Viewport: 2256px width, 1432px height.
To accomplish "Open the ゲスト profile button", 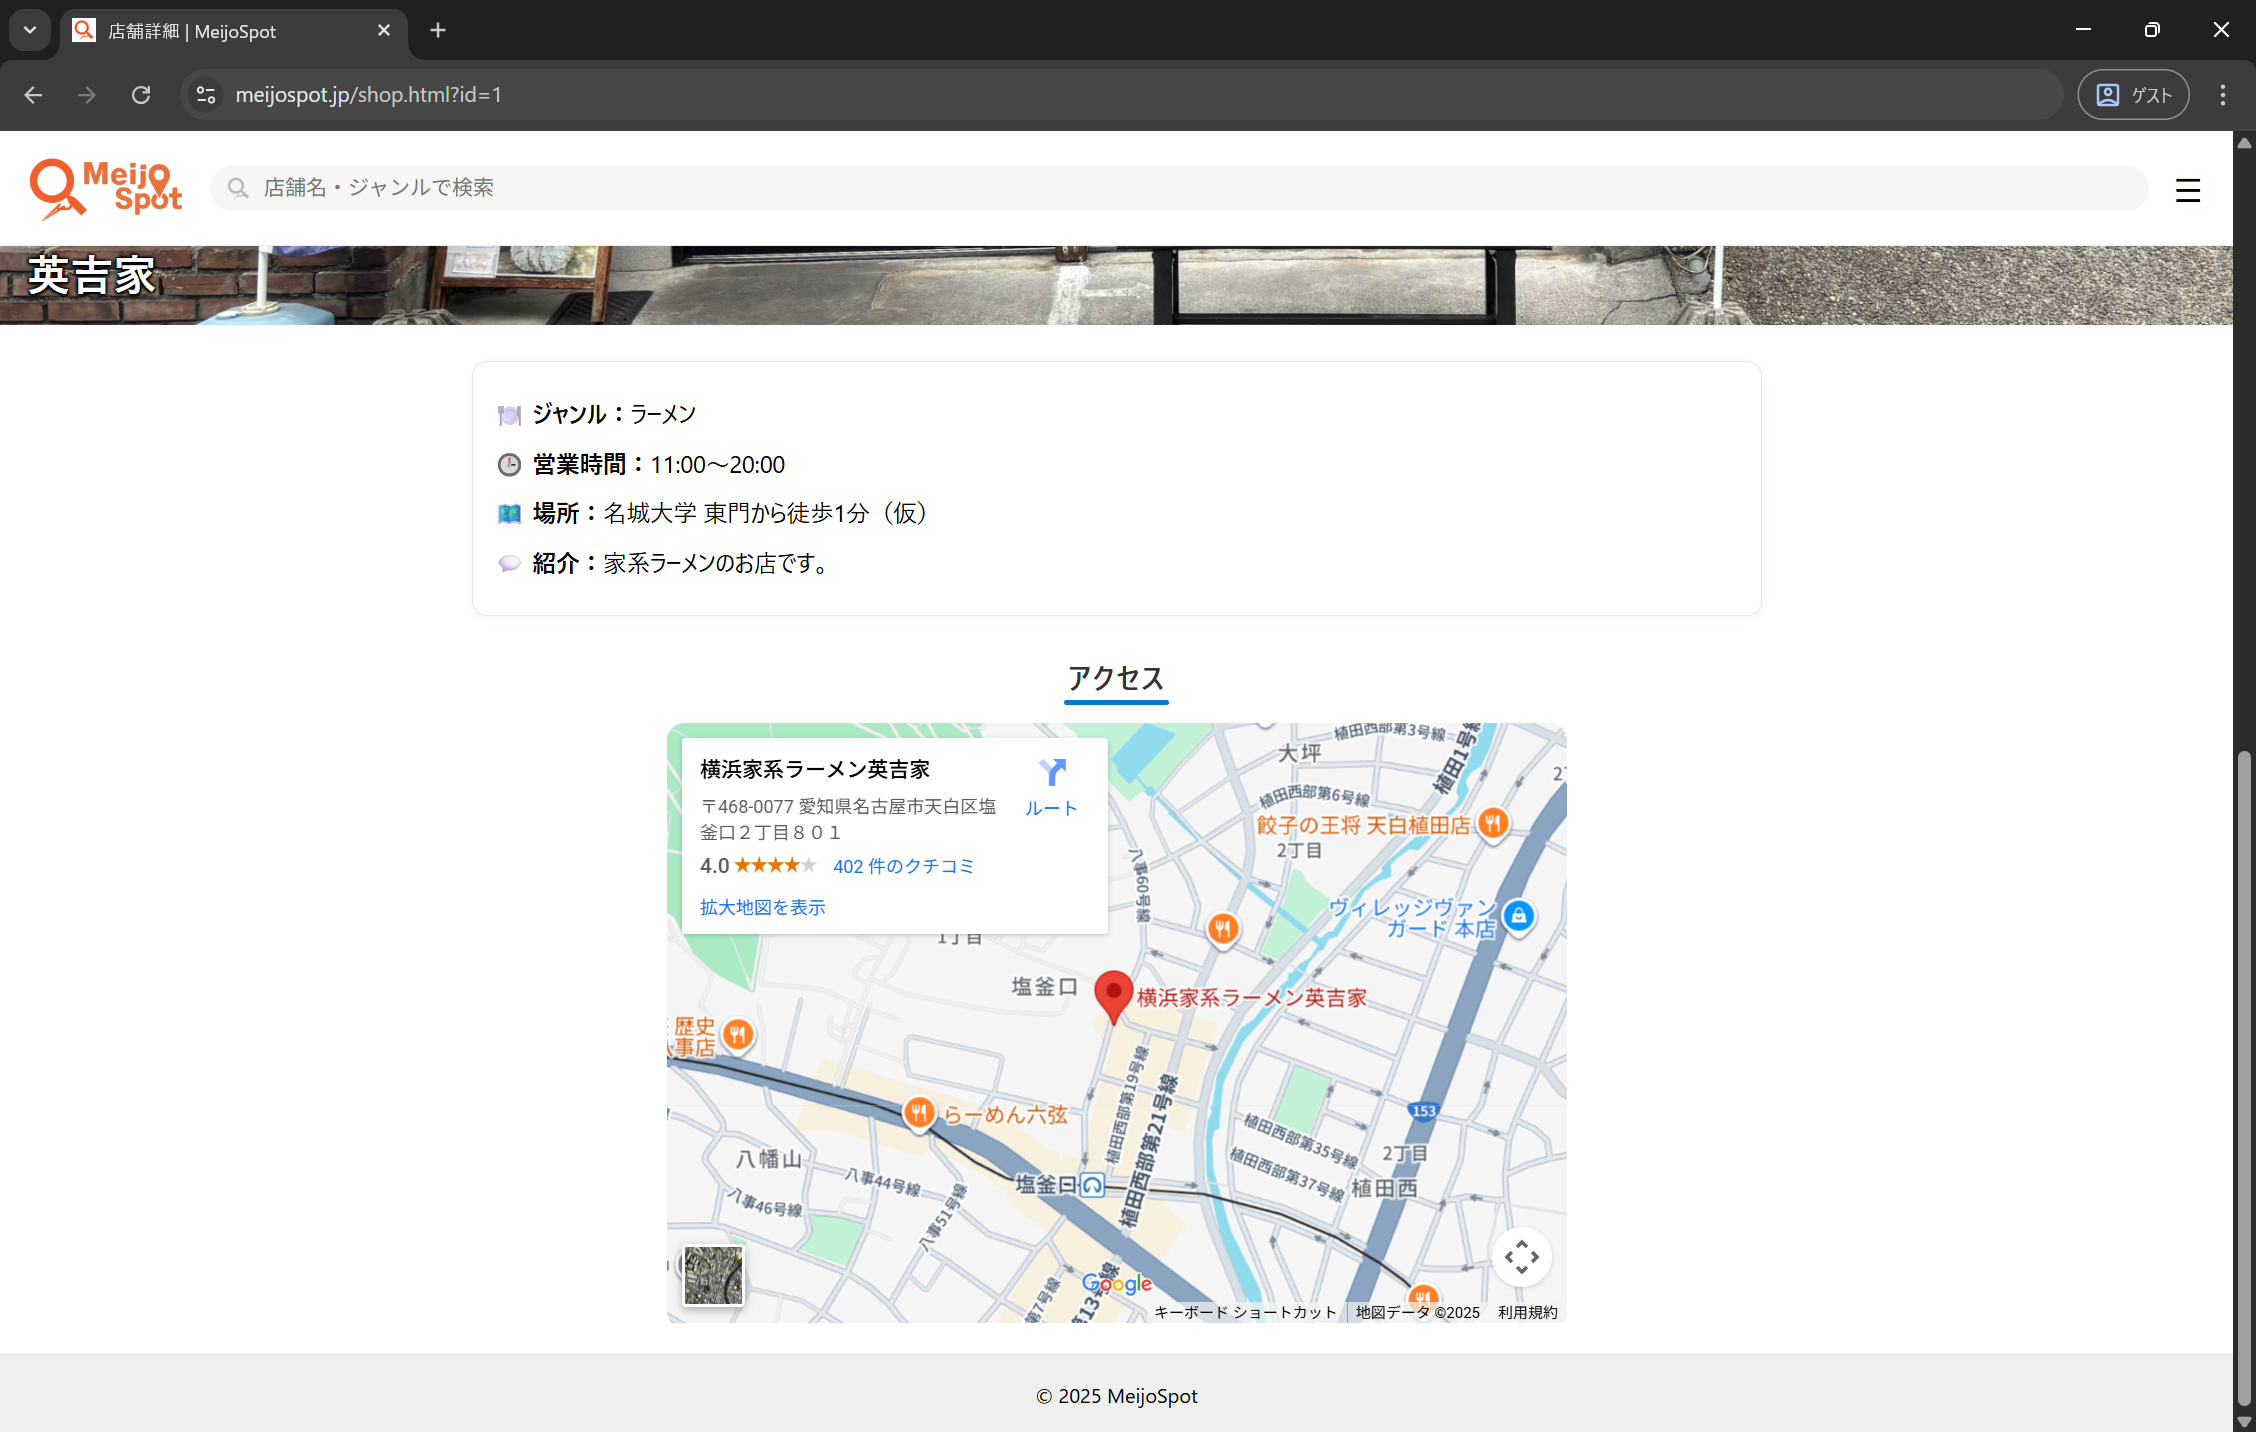I will point(2133,95).
